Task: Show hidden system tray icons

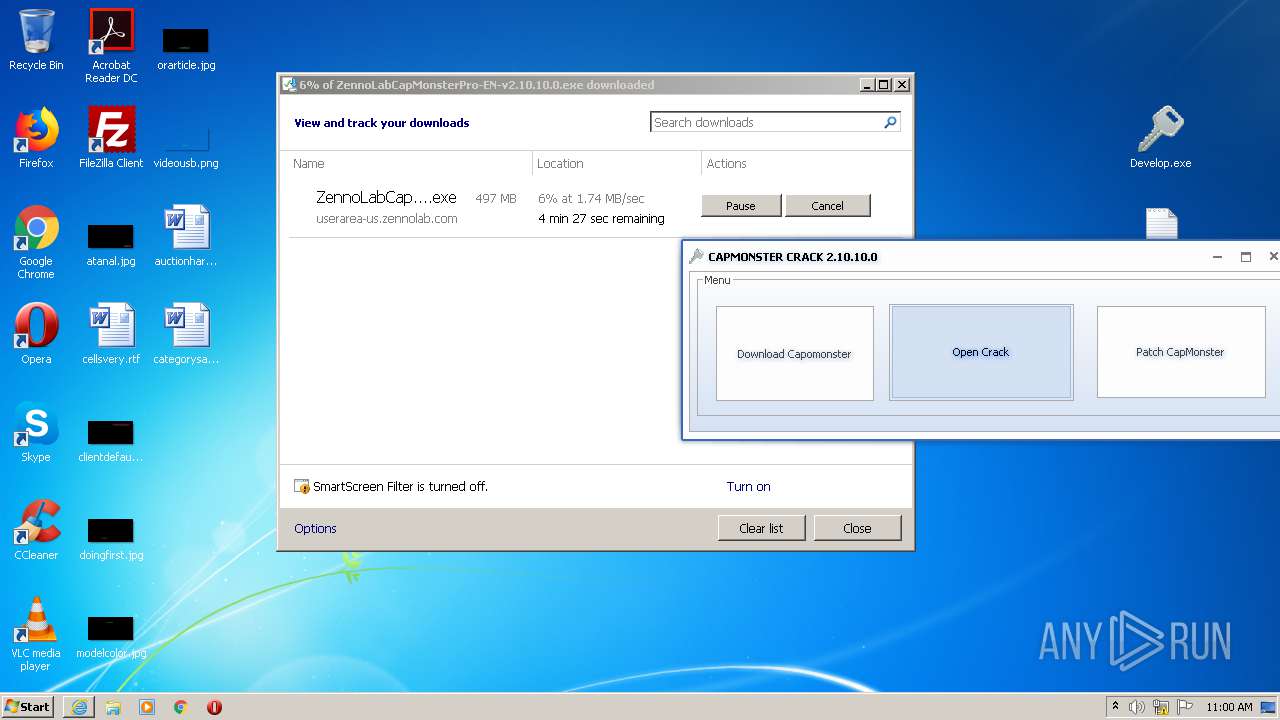Action: [1115, 707]
